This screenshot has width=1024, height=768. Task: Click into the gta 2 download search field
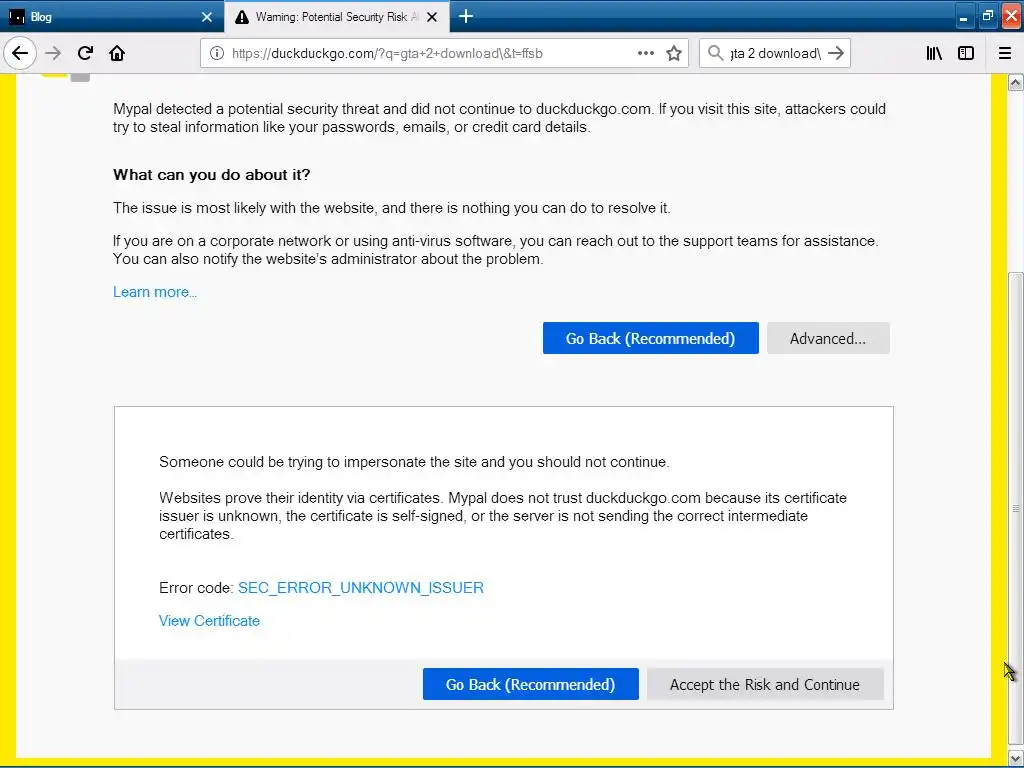click(x=775, y=54)
